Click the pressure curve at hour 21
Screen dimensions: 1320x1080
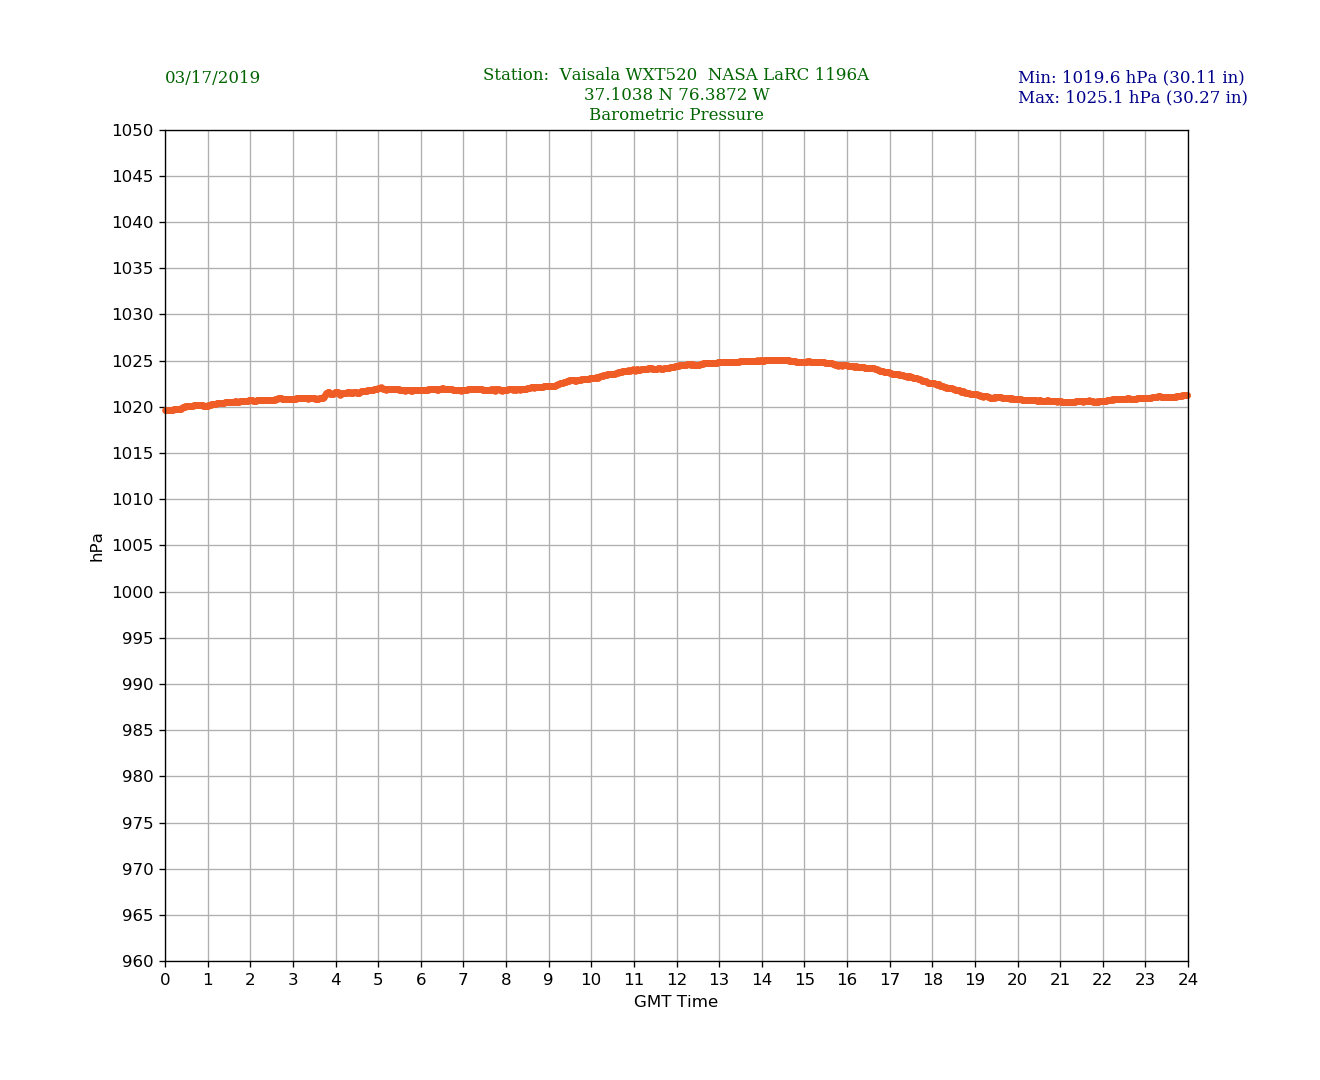(x=1060, y=402)
